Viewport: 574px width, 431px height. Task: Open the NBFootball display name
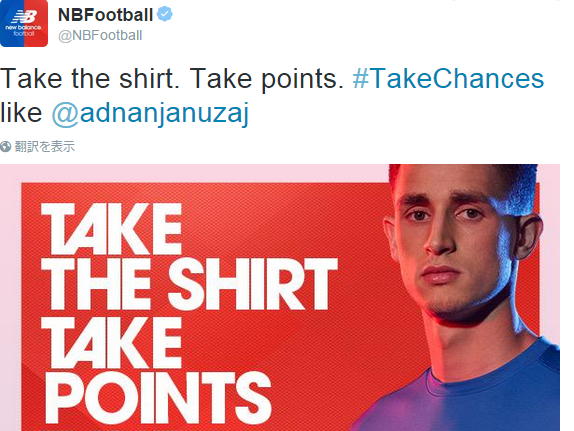click(105, 15)
